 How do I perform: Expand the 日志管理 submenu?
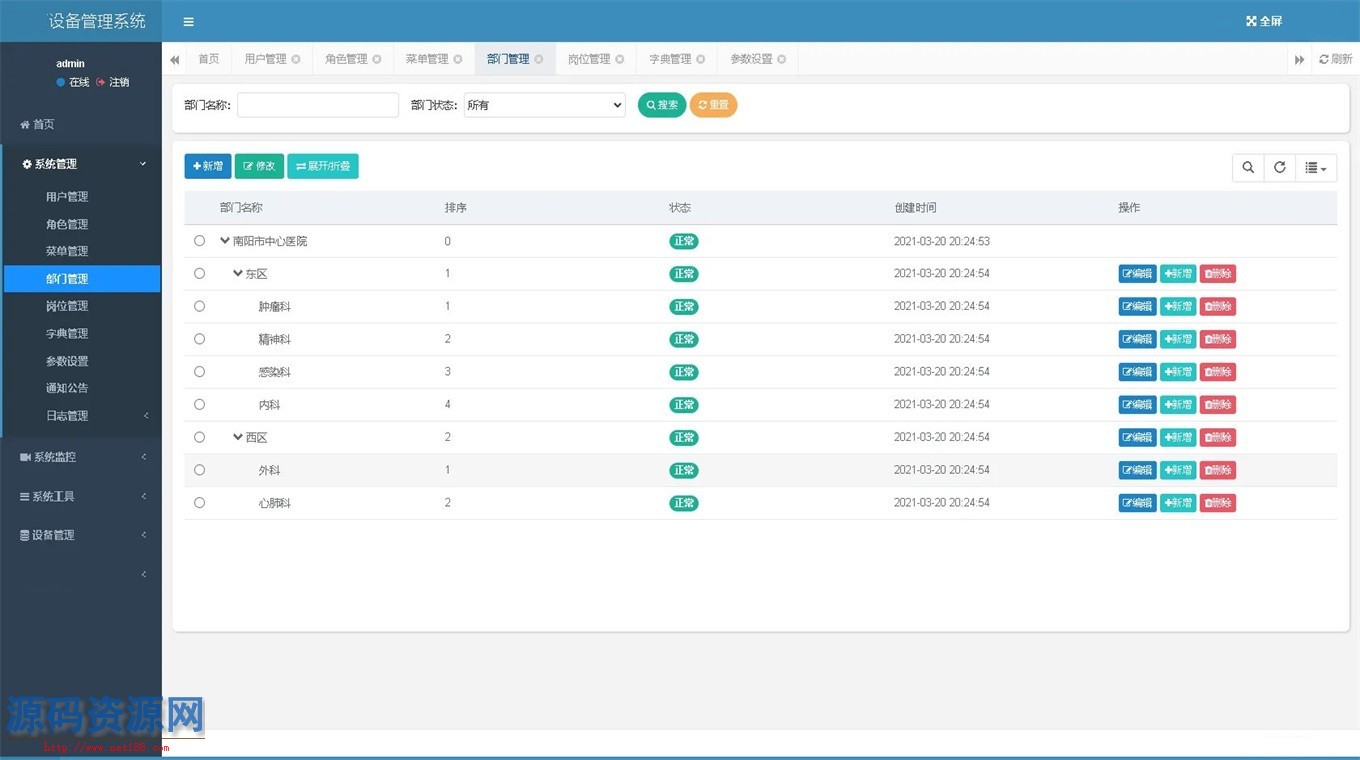(x=81, y=416)
